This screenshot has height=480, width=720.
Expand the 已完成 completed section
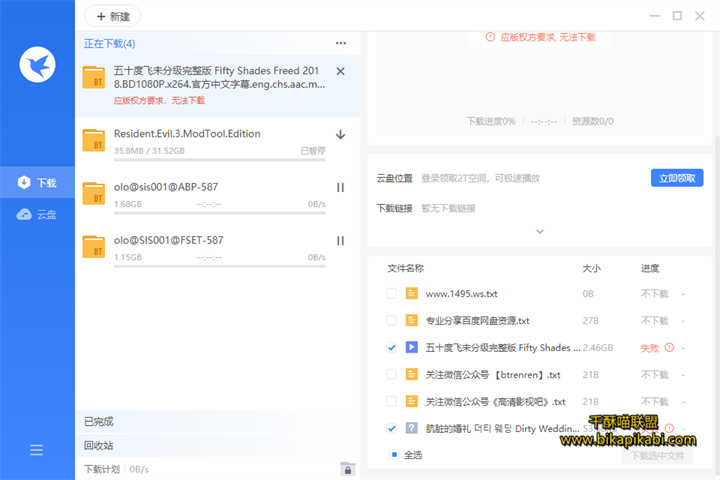click(x=99, y=421)
